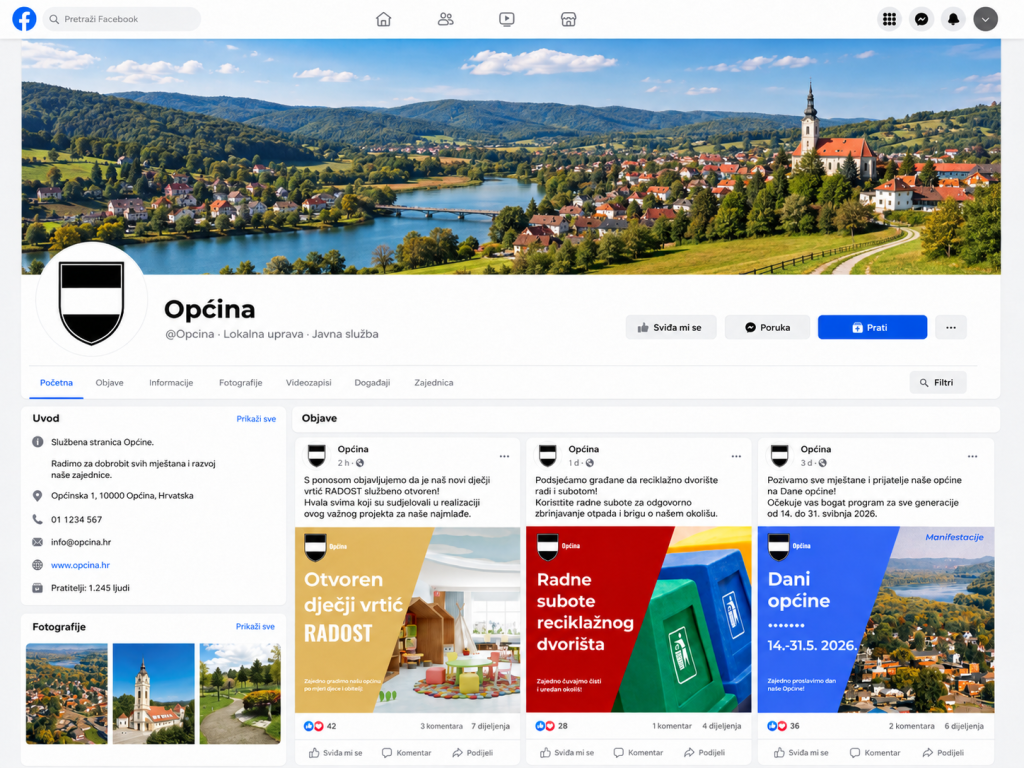Open options menu on the kindergarten post
Image resolution: width=1024 pixels, height=768 pixels.
504,456
